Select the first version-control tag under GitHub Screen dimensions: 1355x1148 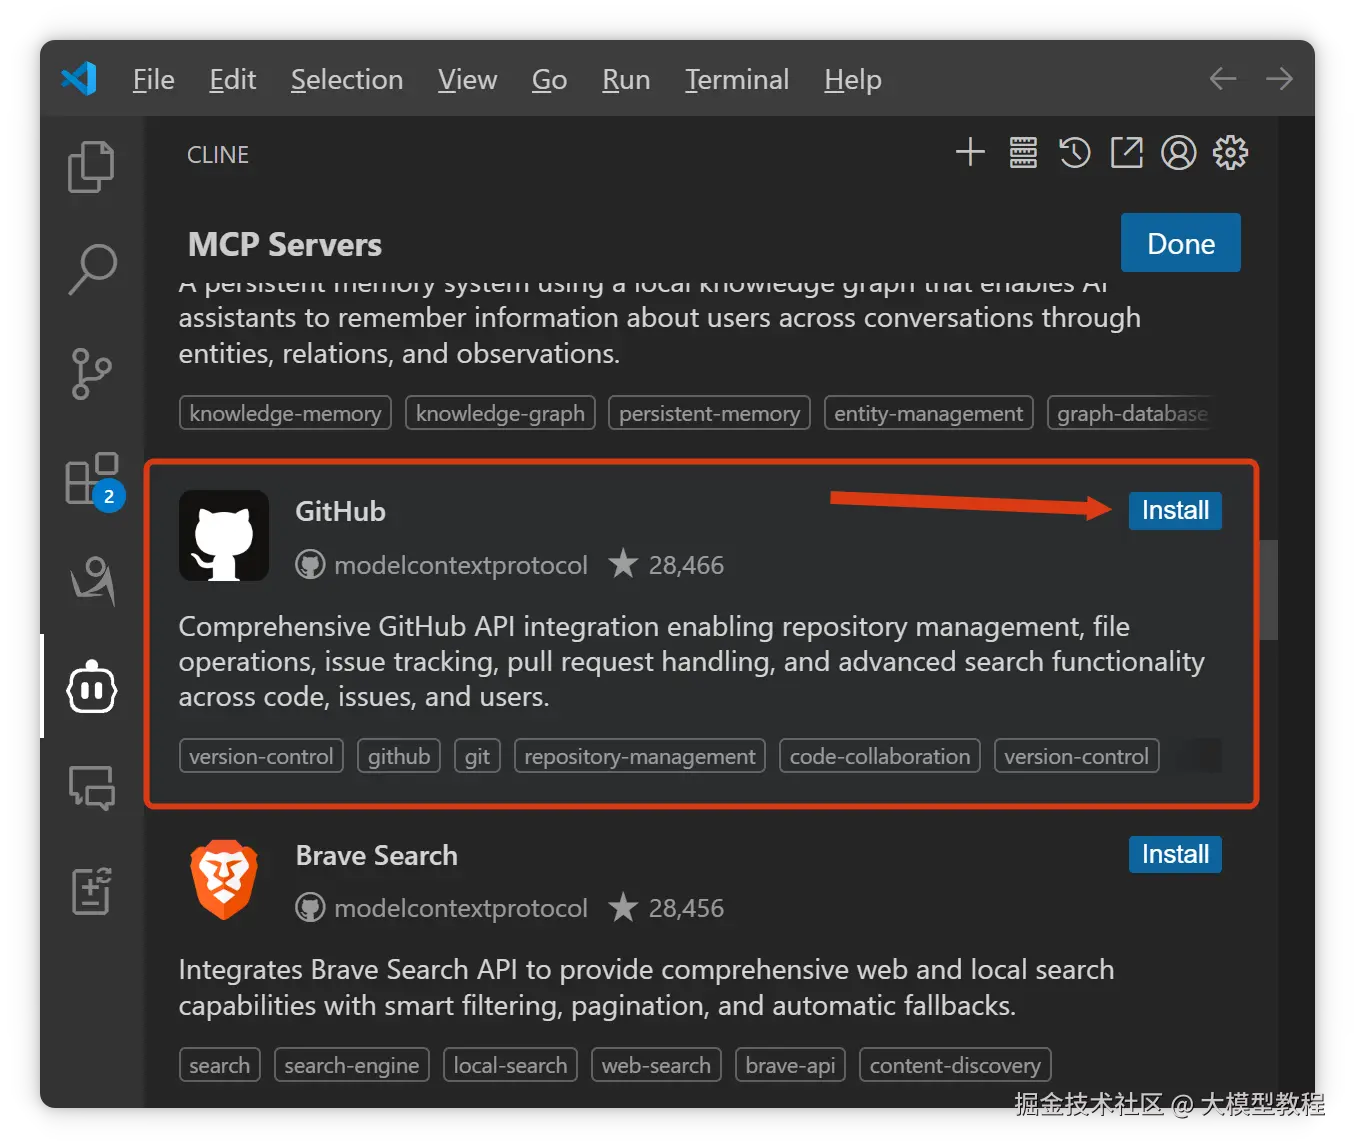(261, 756)
